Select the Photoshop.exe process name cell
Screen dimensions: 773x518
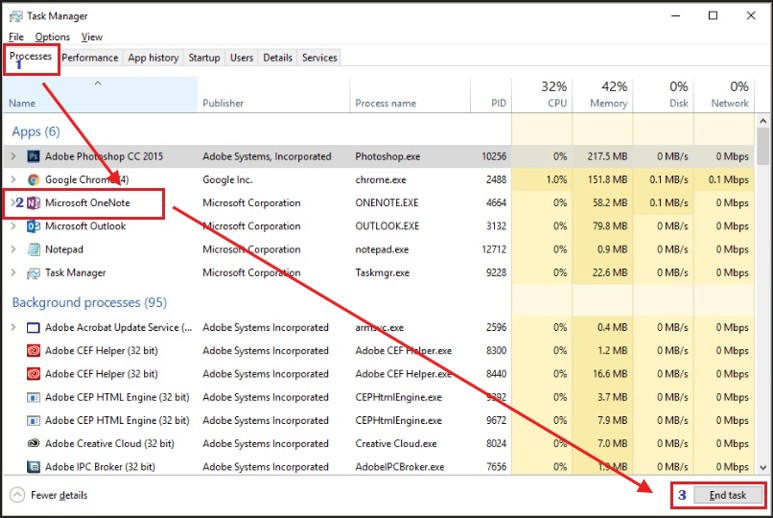(x=387, y=157)
